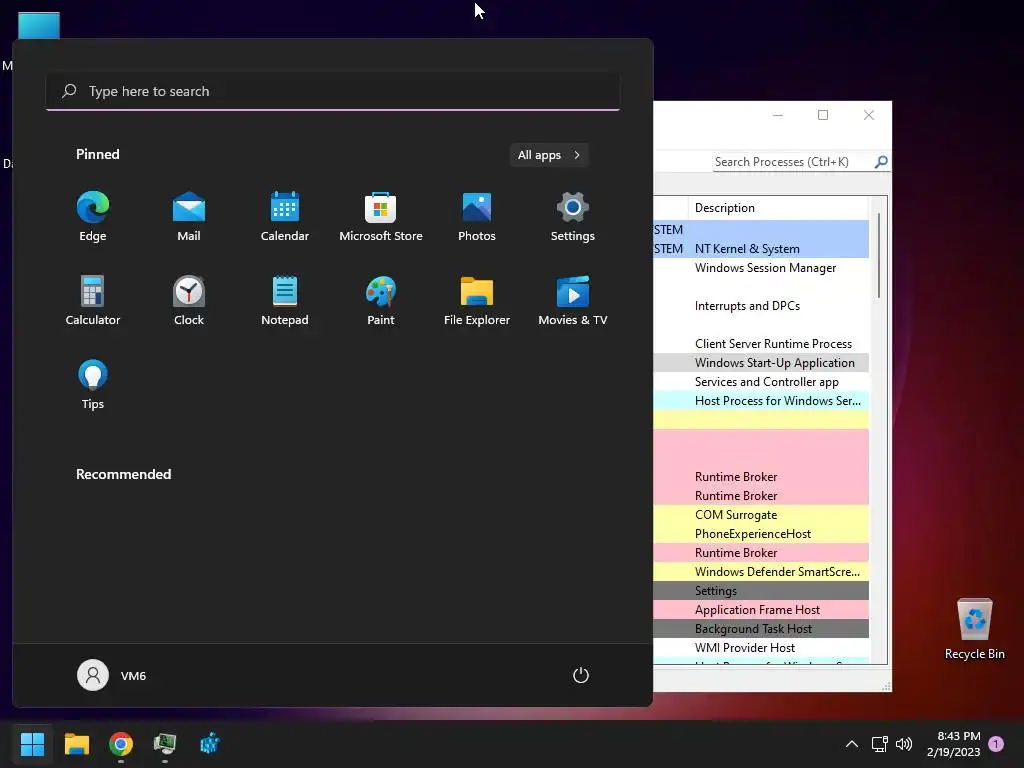Select the PhoneExperienceHost row
This screenshot has width=1024, height=768.
click(761, 534)
